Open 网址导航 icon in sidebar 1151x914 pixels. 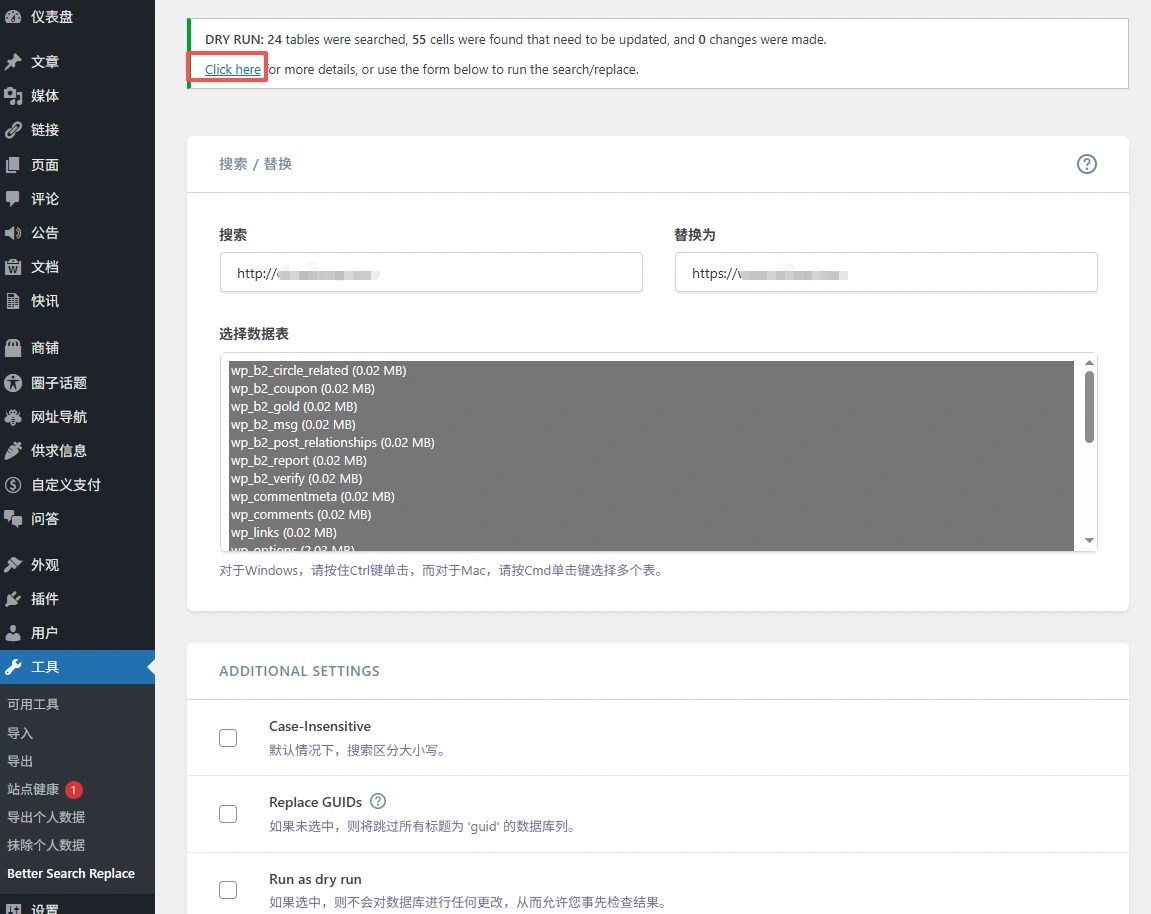tap(13, 417)
